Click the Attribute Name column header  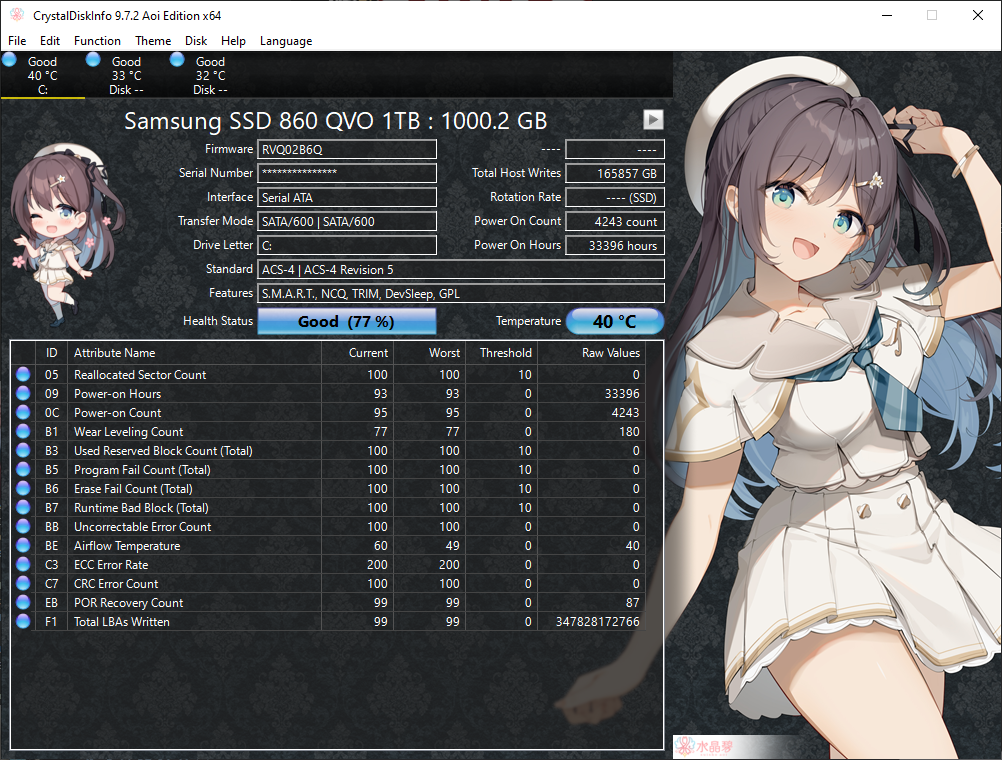pos(194,353)
